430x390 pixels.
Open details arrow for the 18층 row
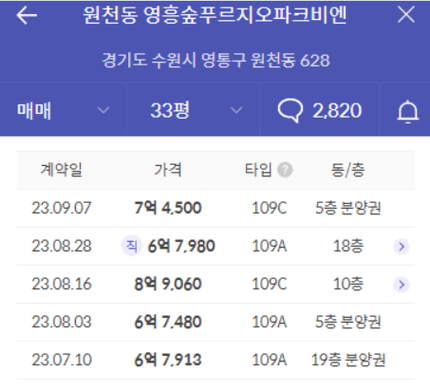click(x=401, y=246)
